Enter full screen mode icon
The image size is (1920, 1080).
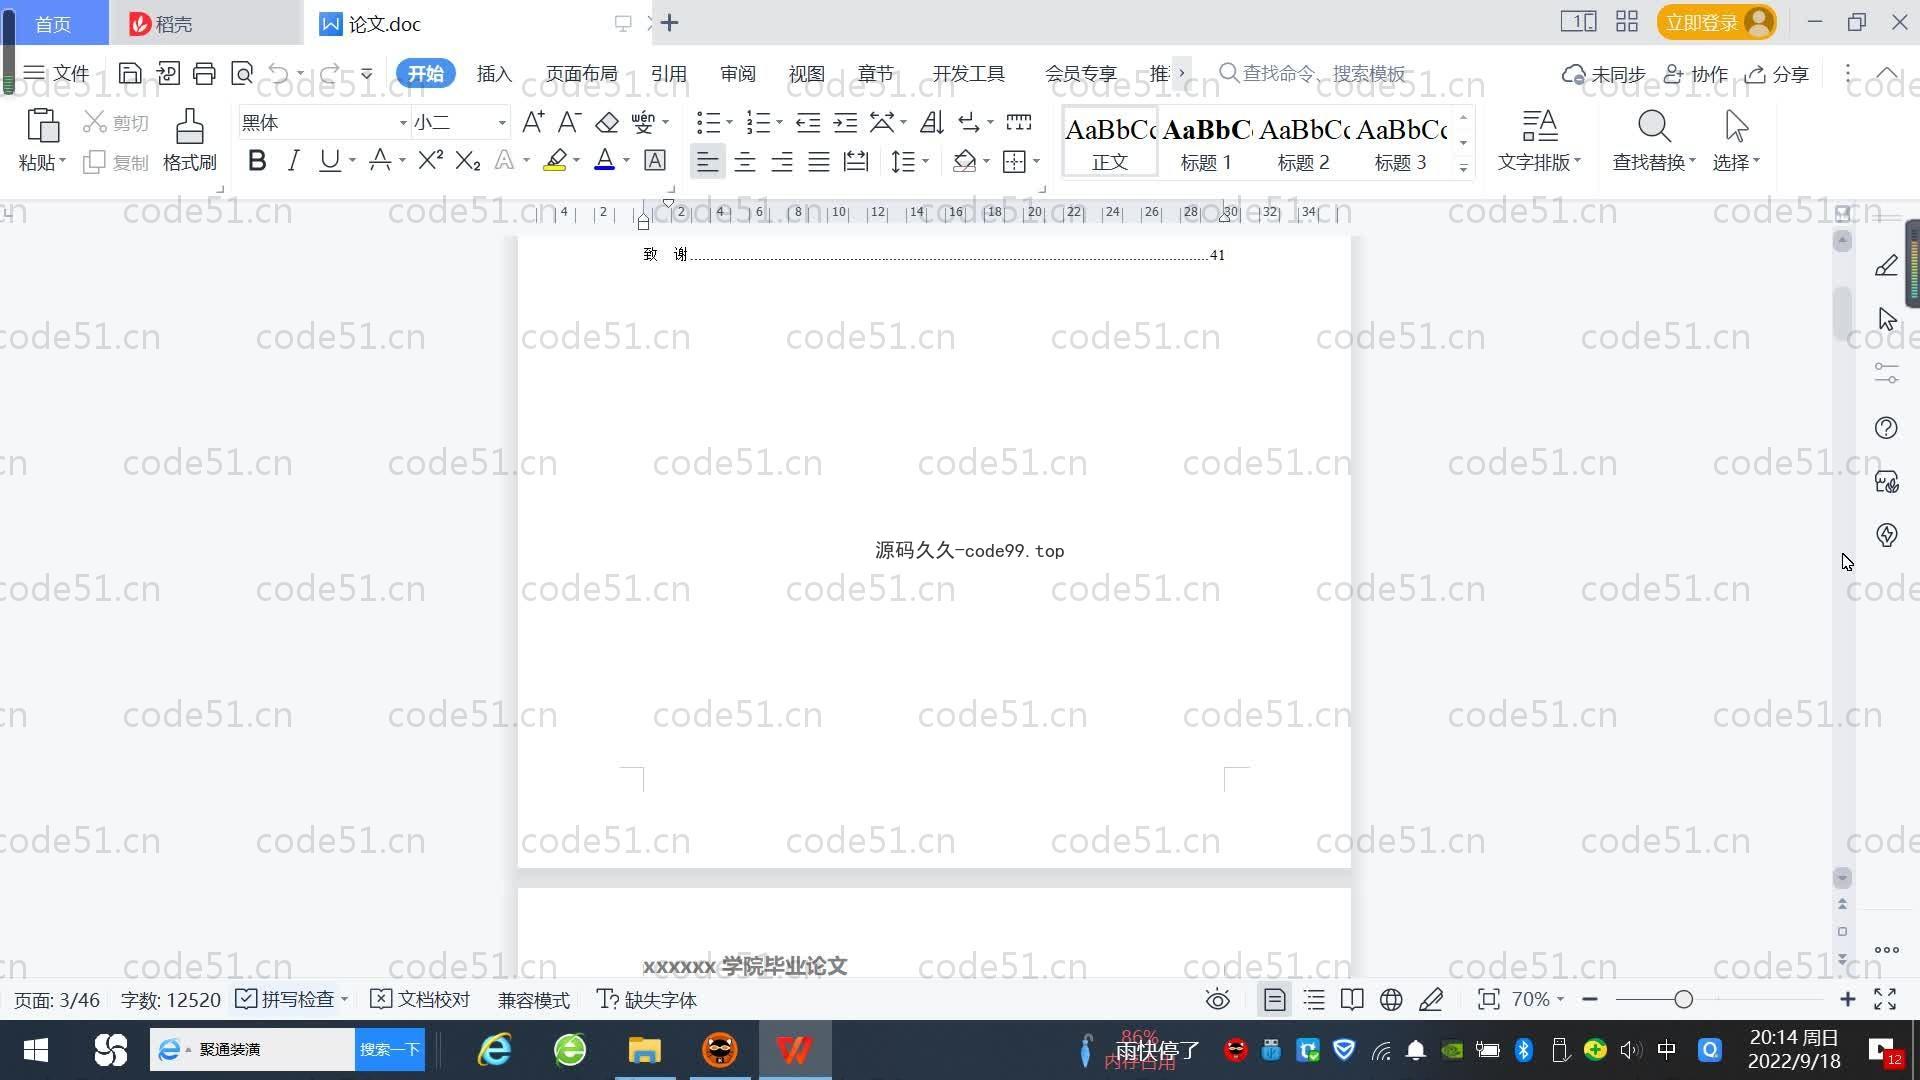[1885, 999]
